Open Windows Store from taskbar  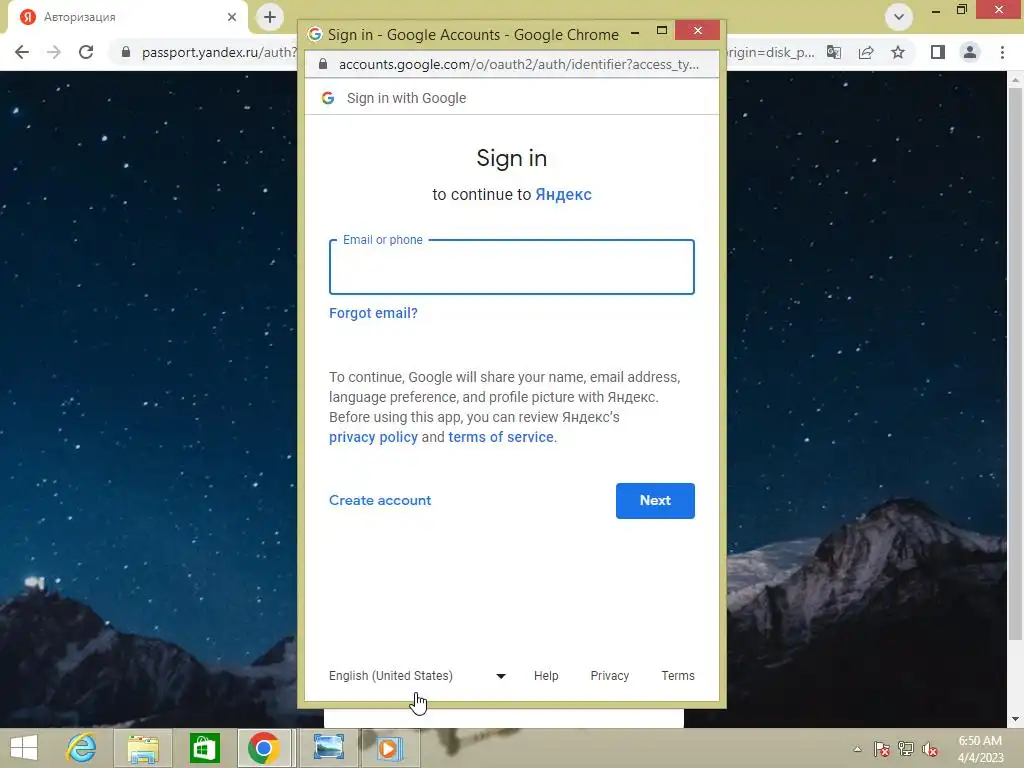pyautogui.click(x=204, y=748)
